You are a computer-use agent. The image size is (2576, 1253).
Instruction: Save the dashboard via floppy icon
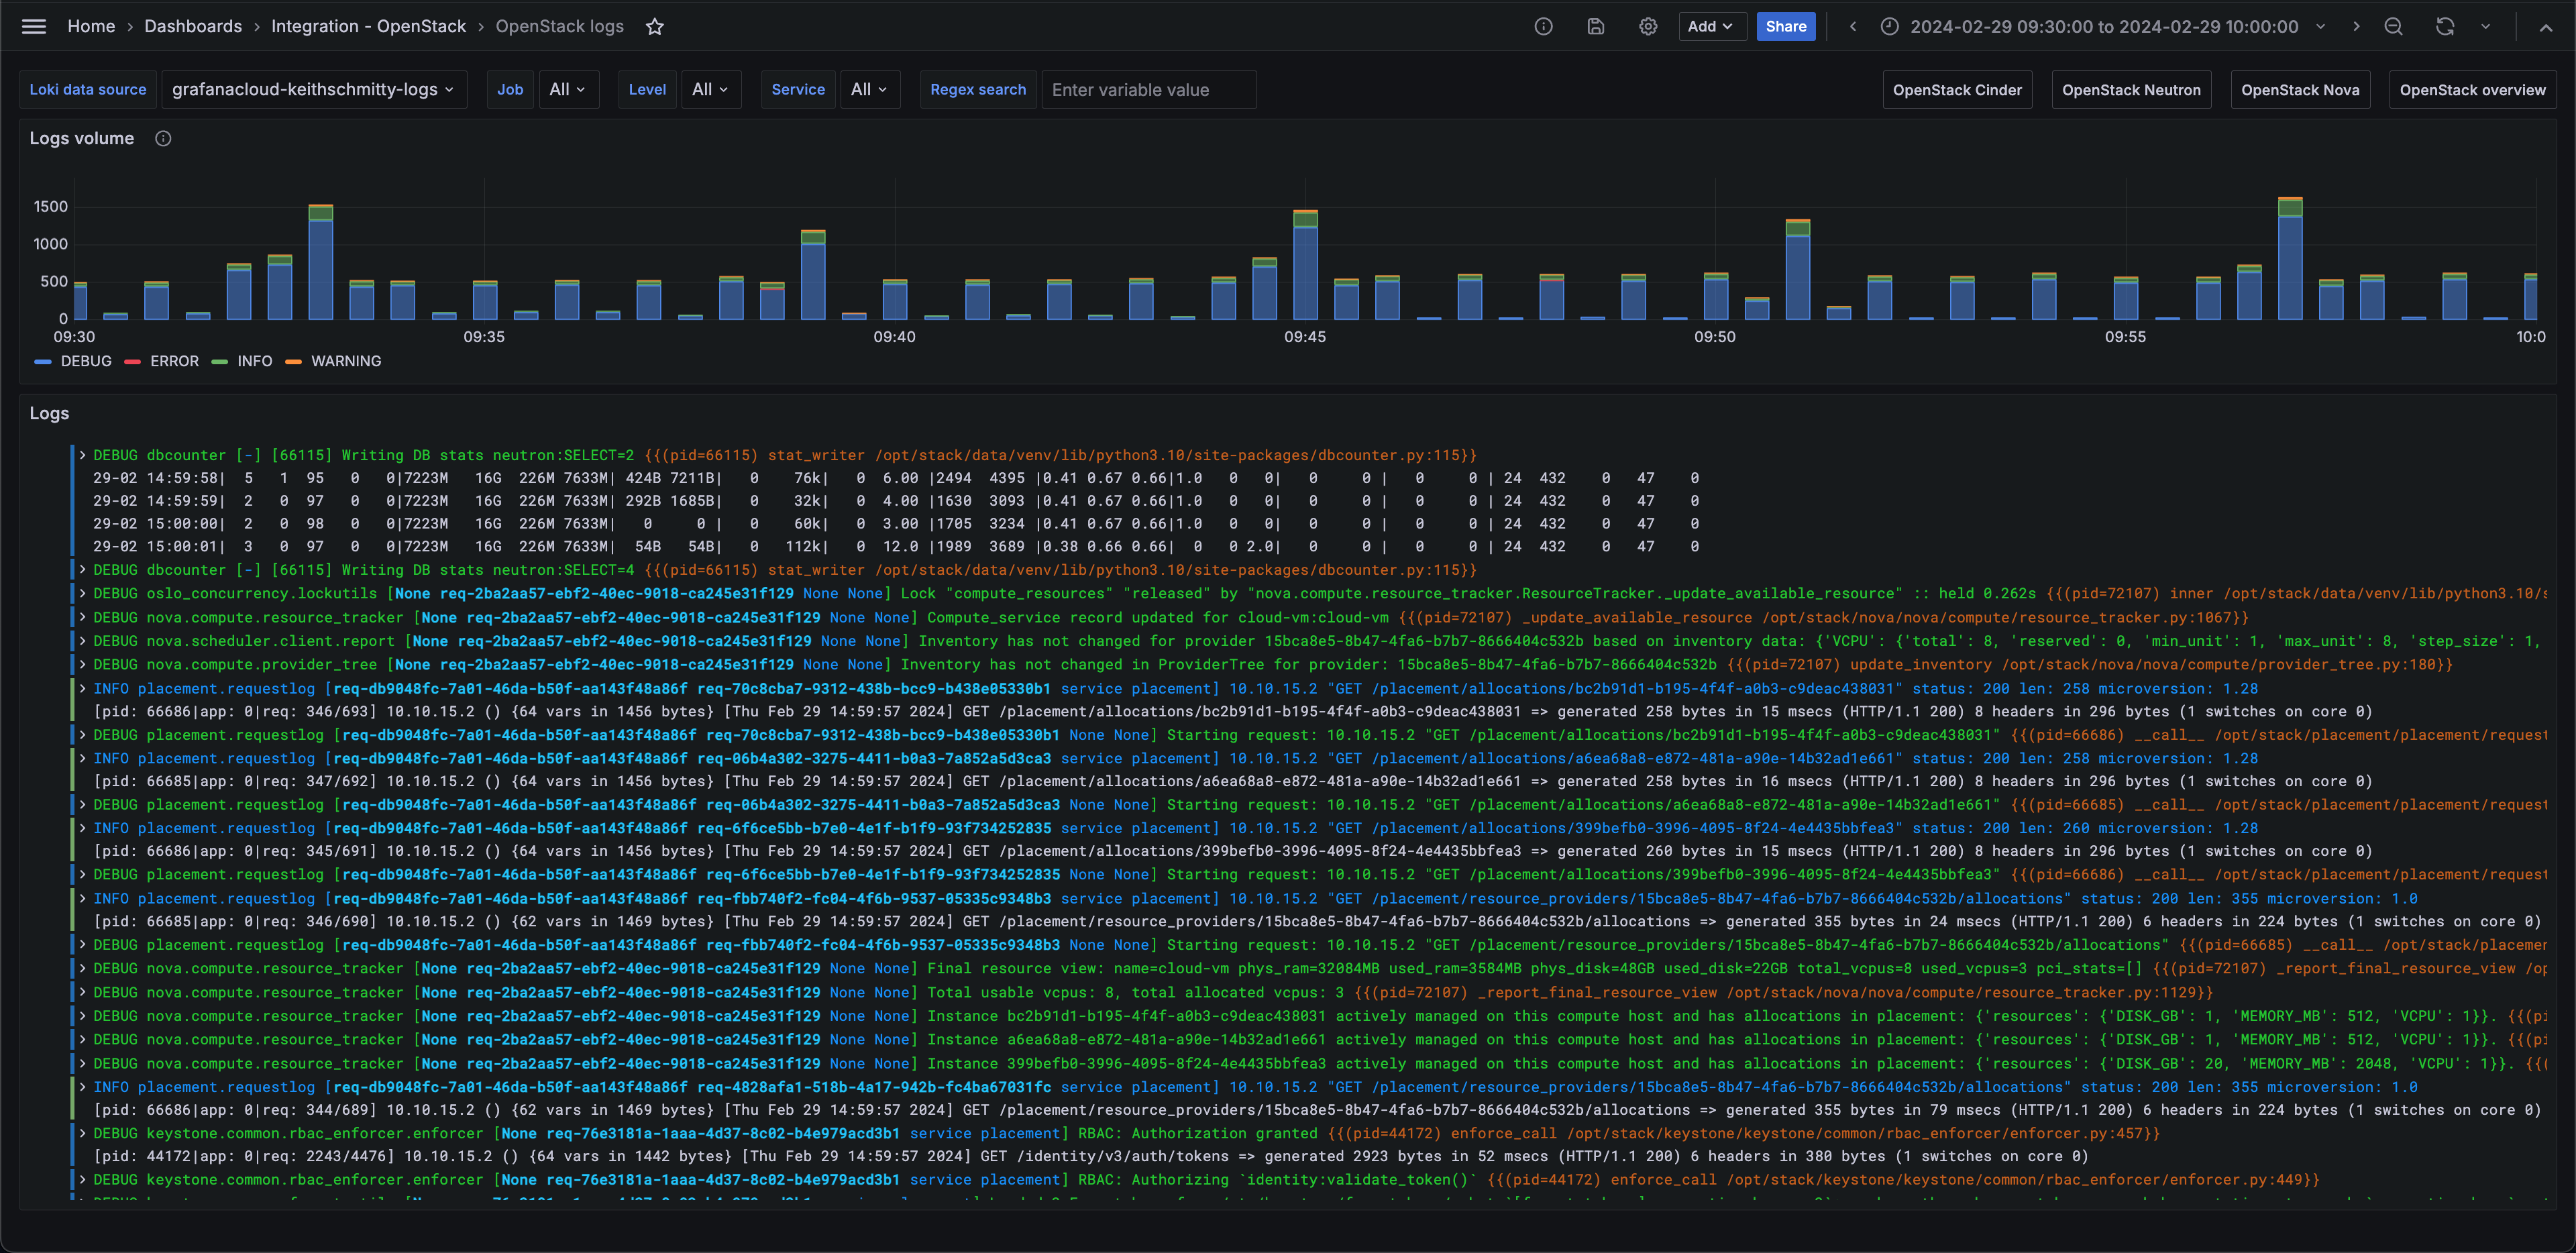click(1595, 27)
